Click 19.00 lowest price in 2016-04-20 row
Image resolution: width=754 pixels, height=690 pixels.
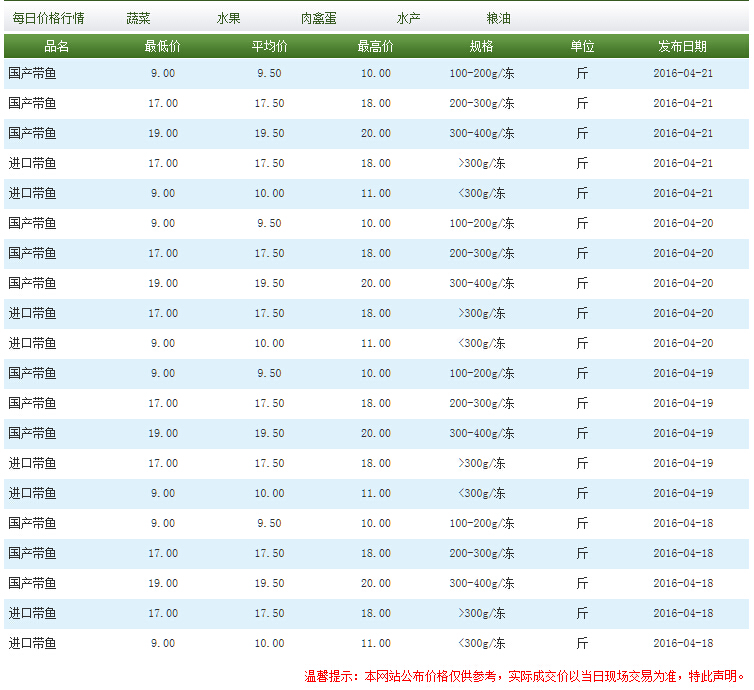(x=163, y=283)
